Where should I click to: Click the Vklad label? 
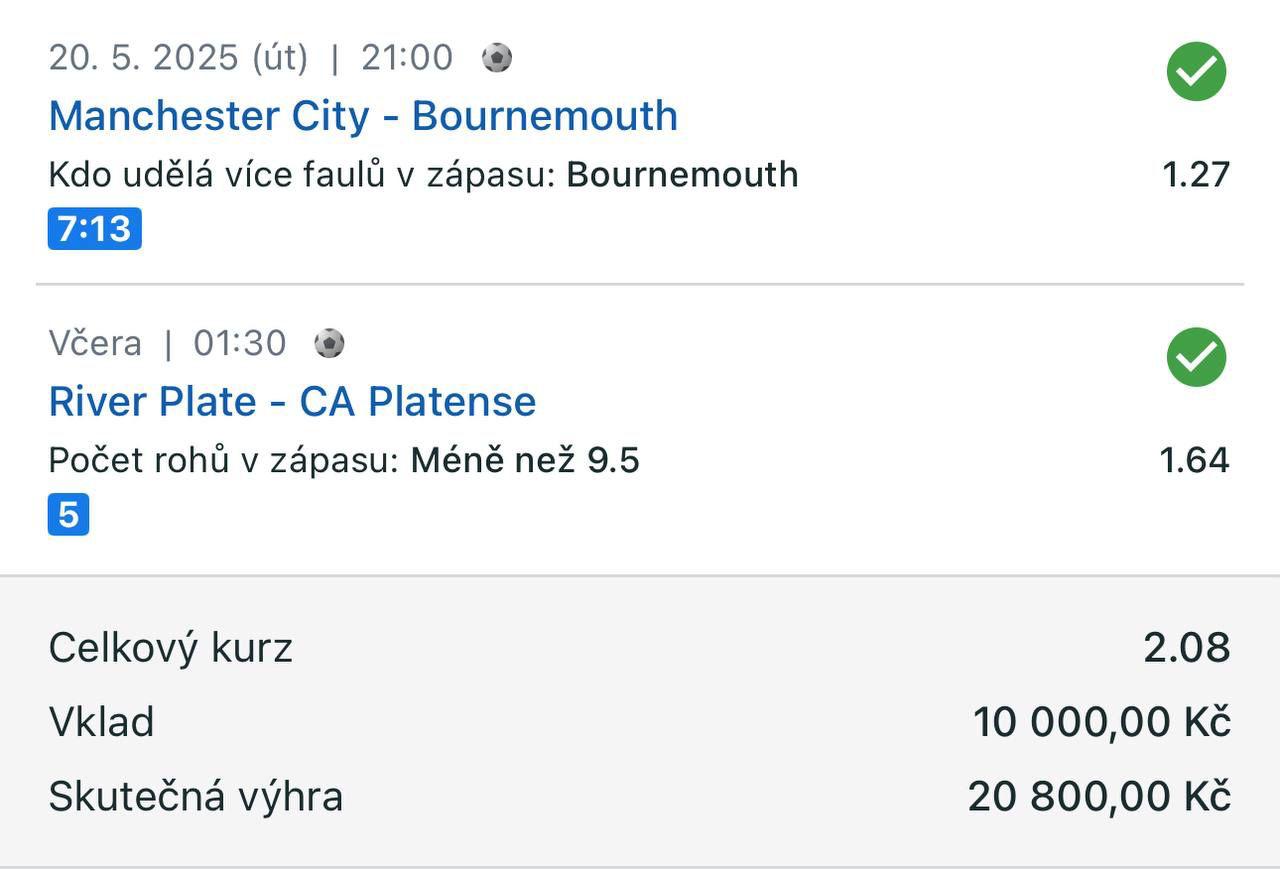(101, 722)
